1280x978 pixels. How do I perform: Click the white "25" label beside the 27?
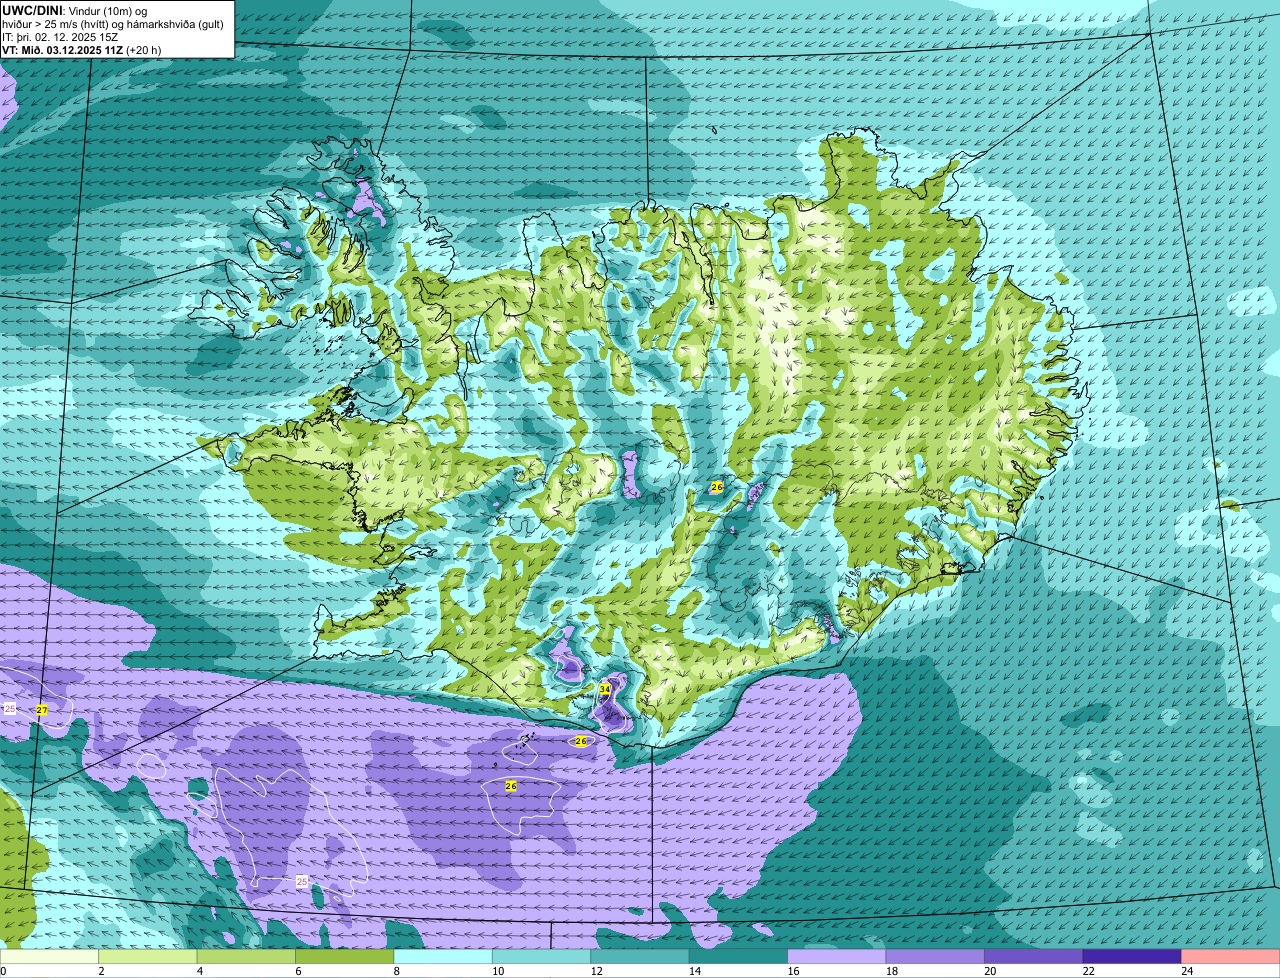(10, 708)
